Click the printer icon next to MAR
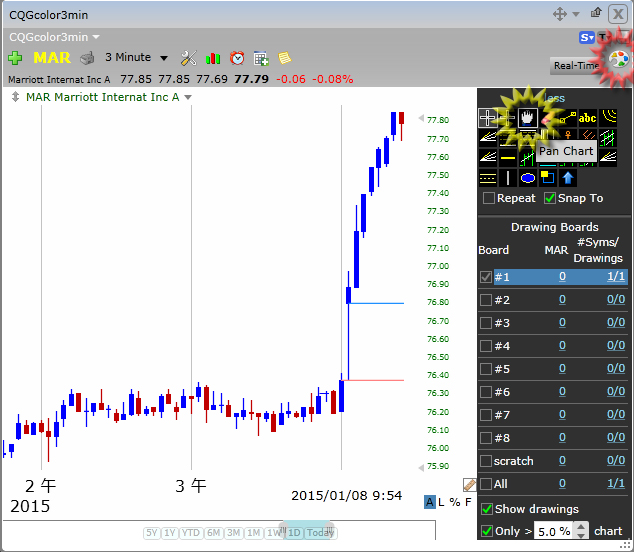Screen dimensions: 634x552 (87, 58)
